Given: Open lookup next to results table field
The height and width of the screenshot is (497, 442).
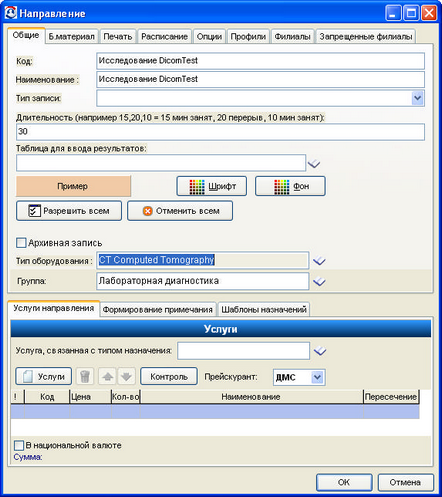Looking at the screenshot, I should pos(314,163).
